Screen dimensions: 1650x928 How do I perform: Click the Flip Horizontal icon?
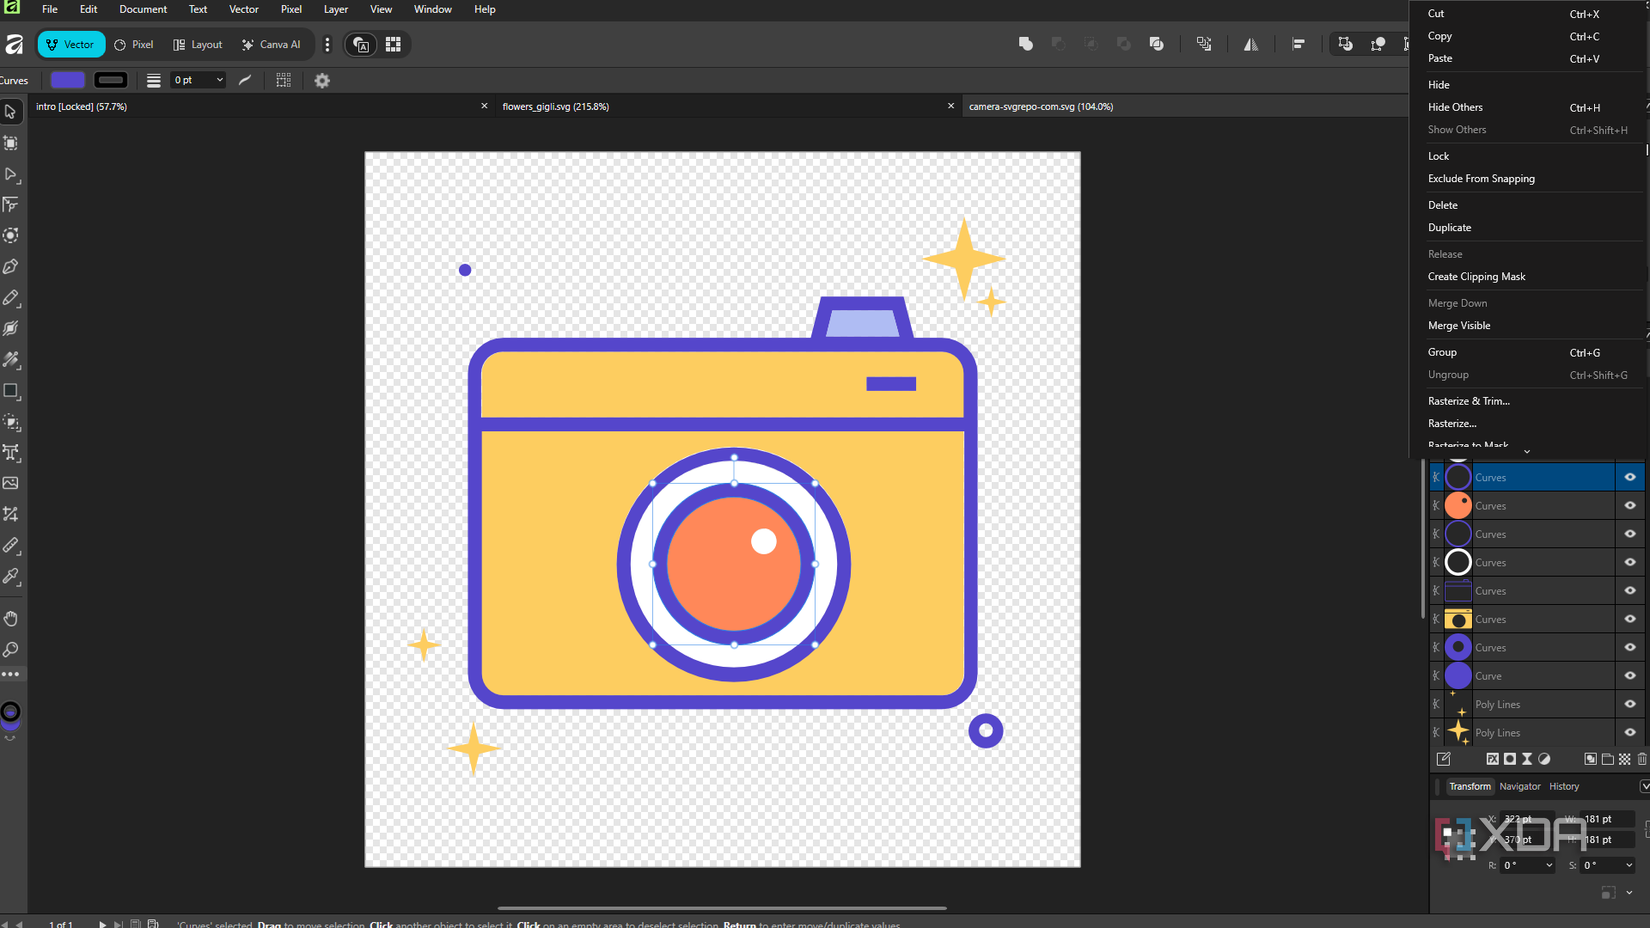(1251, 44)
